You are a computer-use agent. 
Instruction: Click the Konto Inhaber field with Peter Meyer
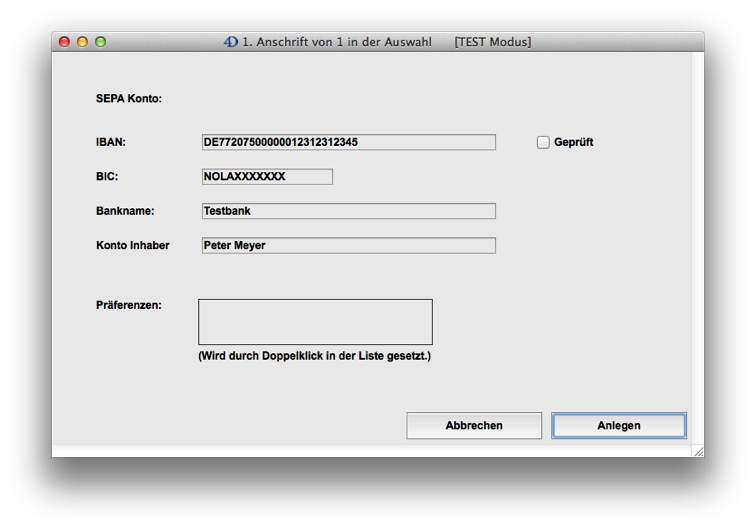(348, 245)
